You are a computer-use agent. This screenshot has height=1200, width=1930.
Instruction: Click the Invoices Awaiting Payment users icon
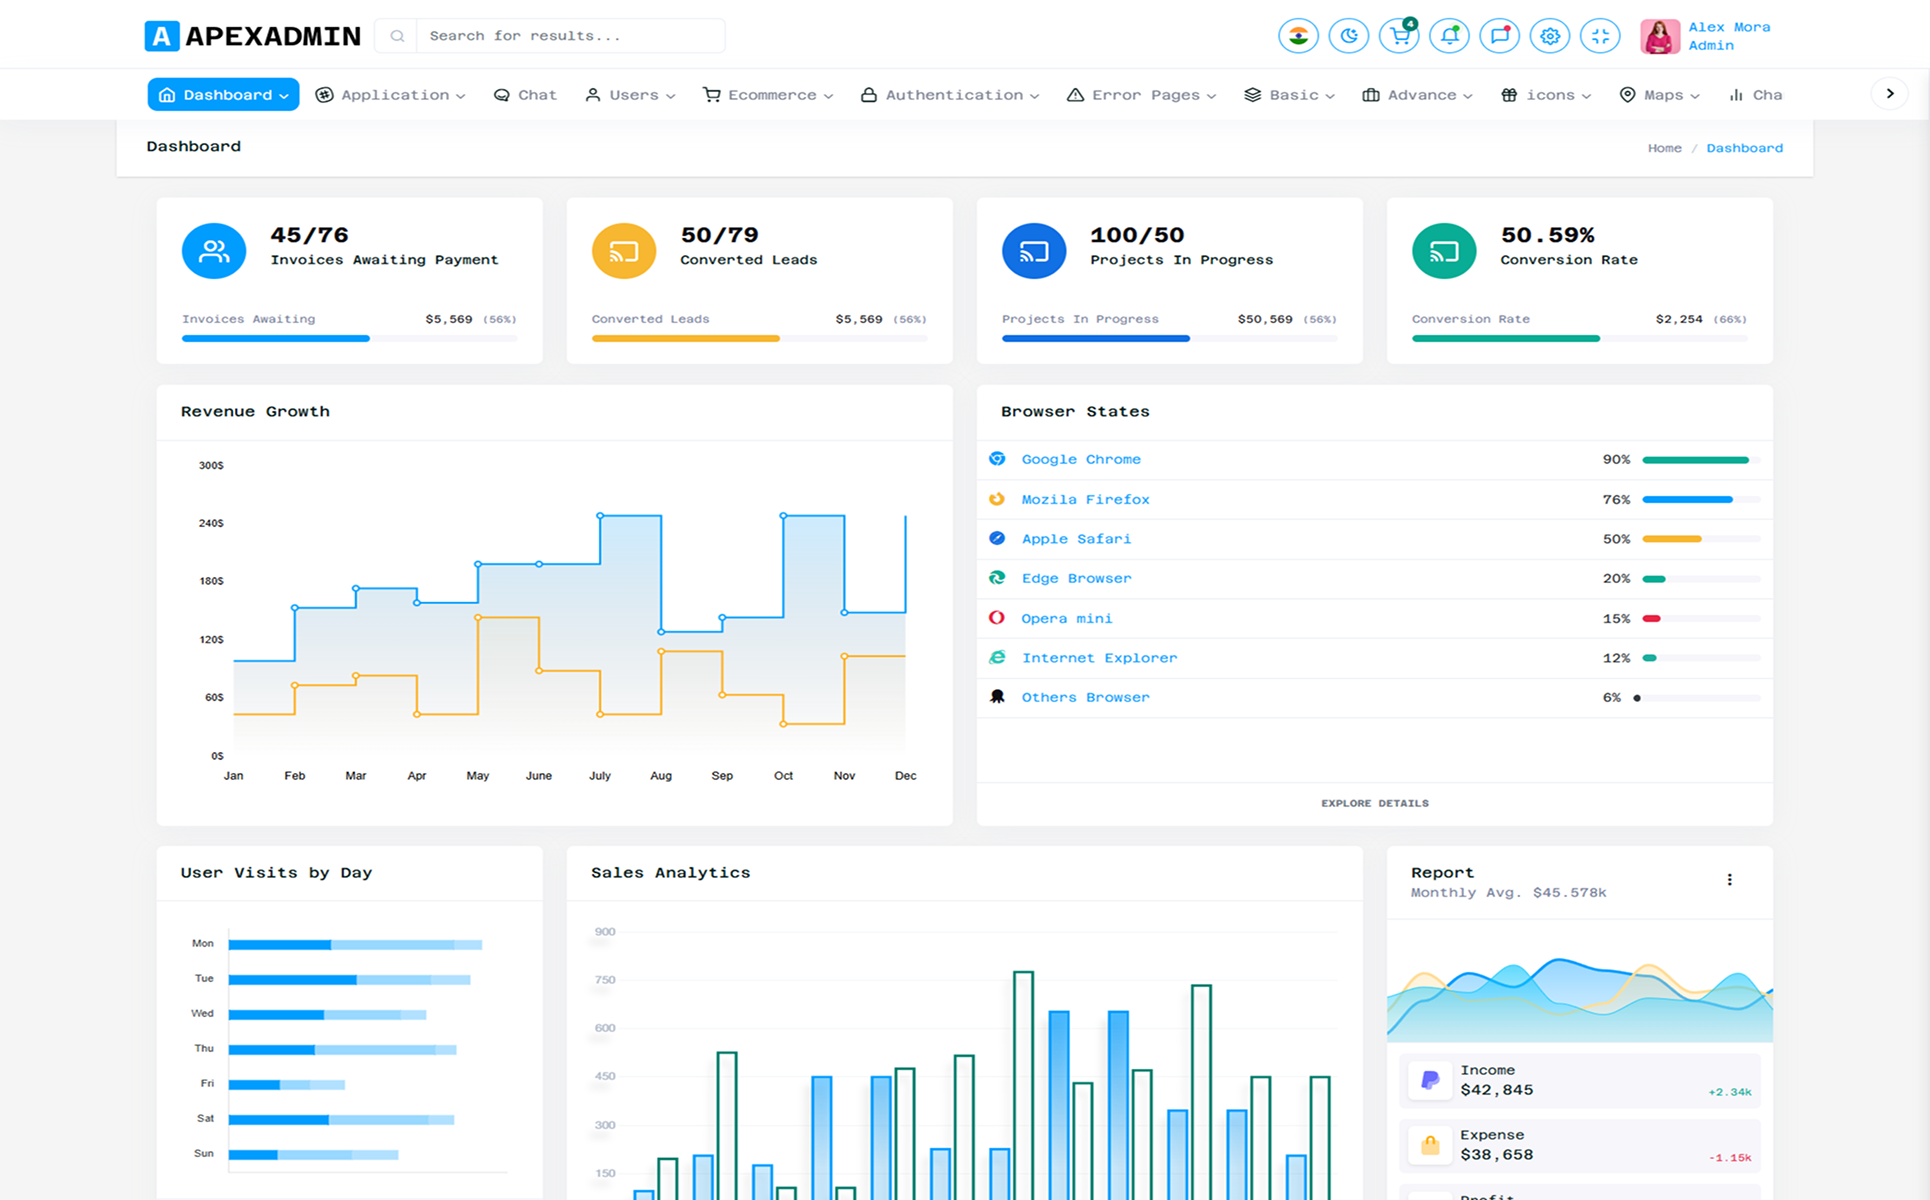214,251
